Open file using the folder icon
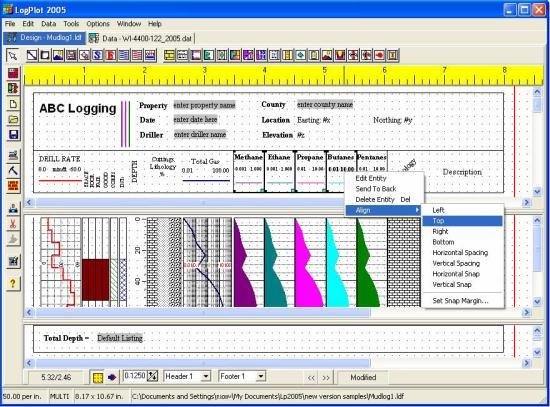 tap(13, 119)
